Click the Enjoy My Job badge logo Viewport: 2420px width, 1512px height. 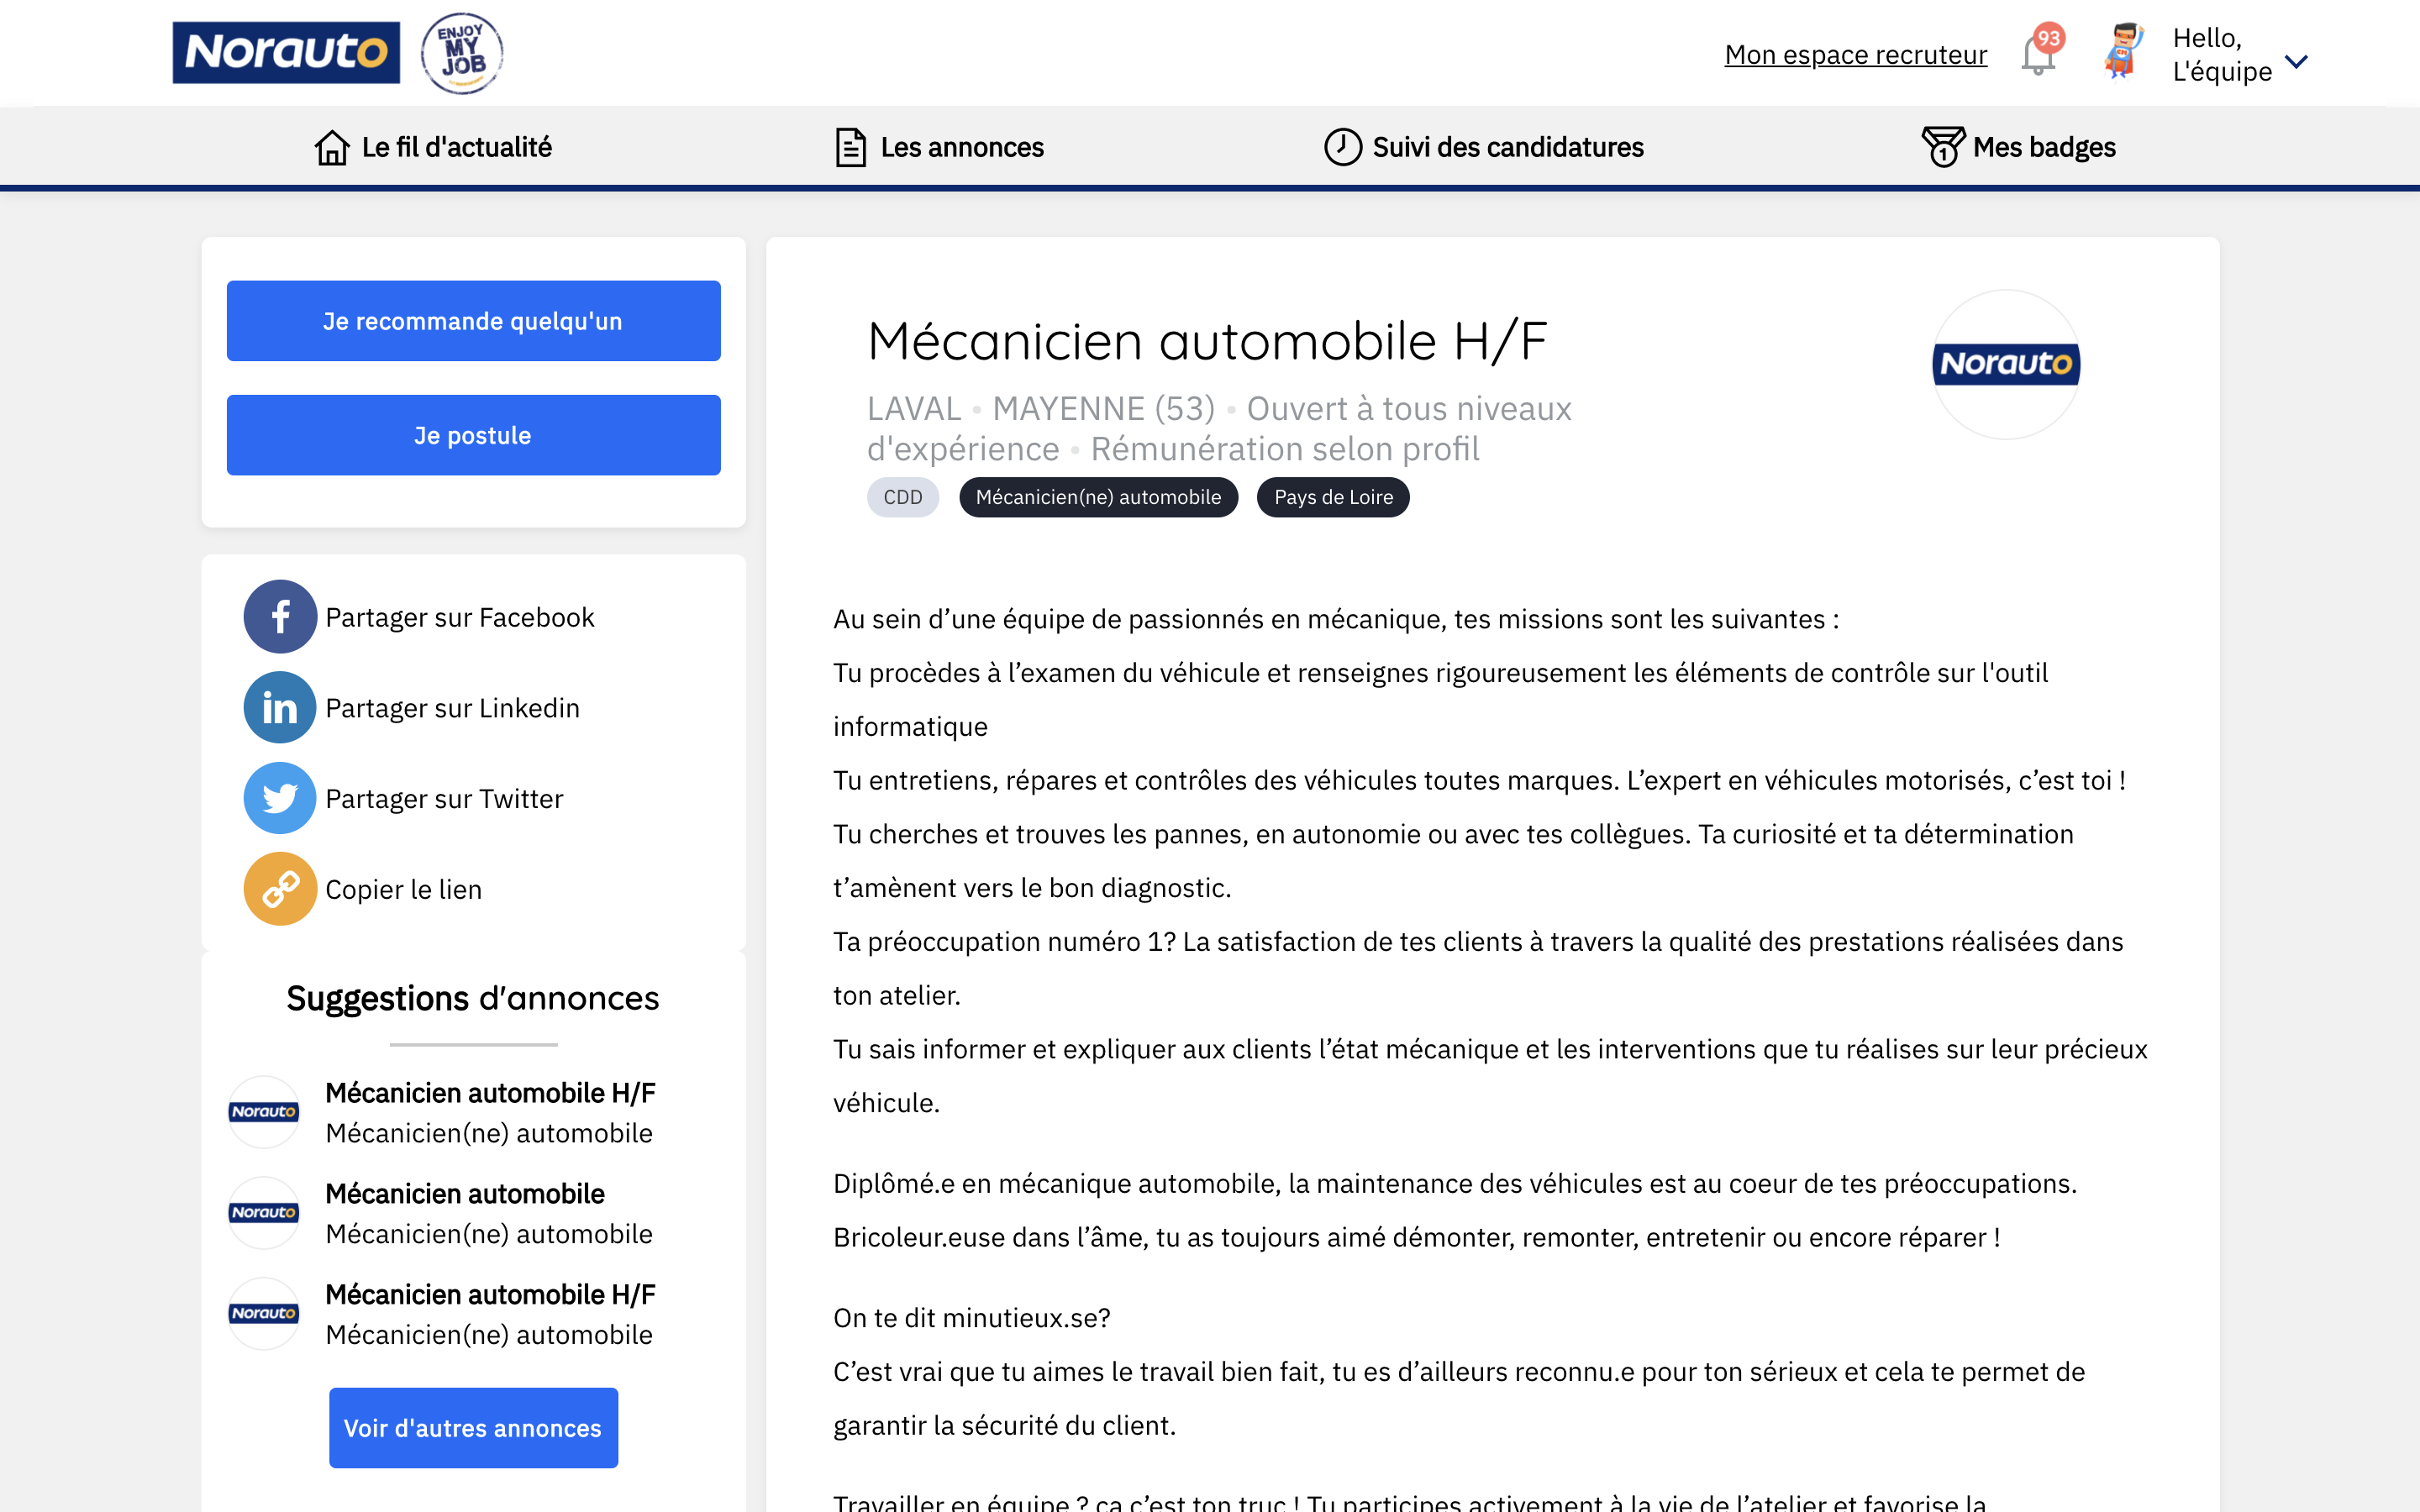point(461,53)
